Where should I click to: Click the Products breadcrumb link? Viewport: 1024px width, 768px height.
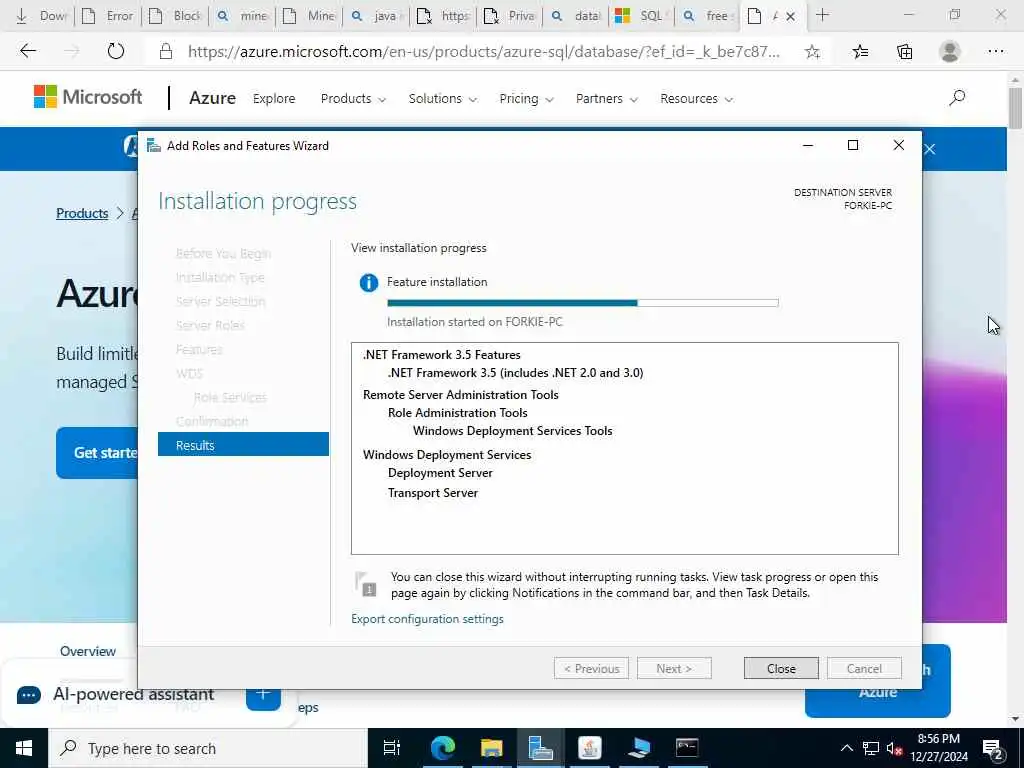click(82, 213)
